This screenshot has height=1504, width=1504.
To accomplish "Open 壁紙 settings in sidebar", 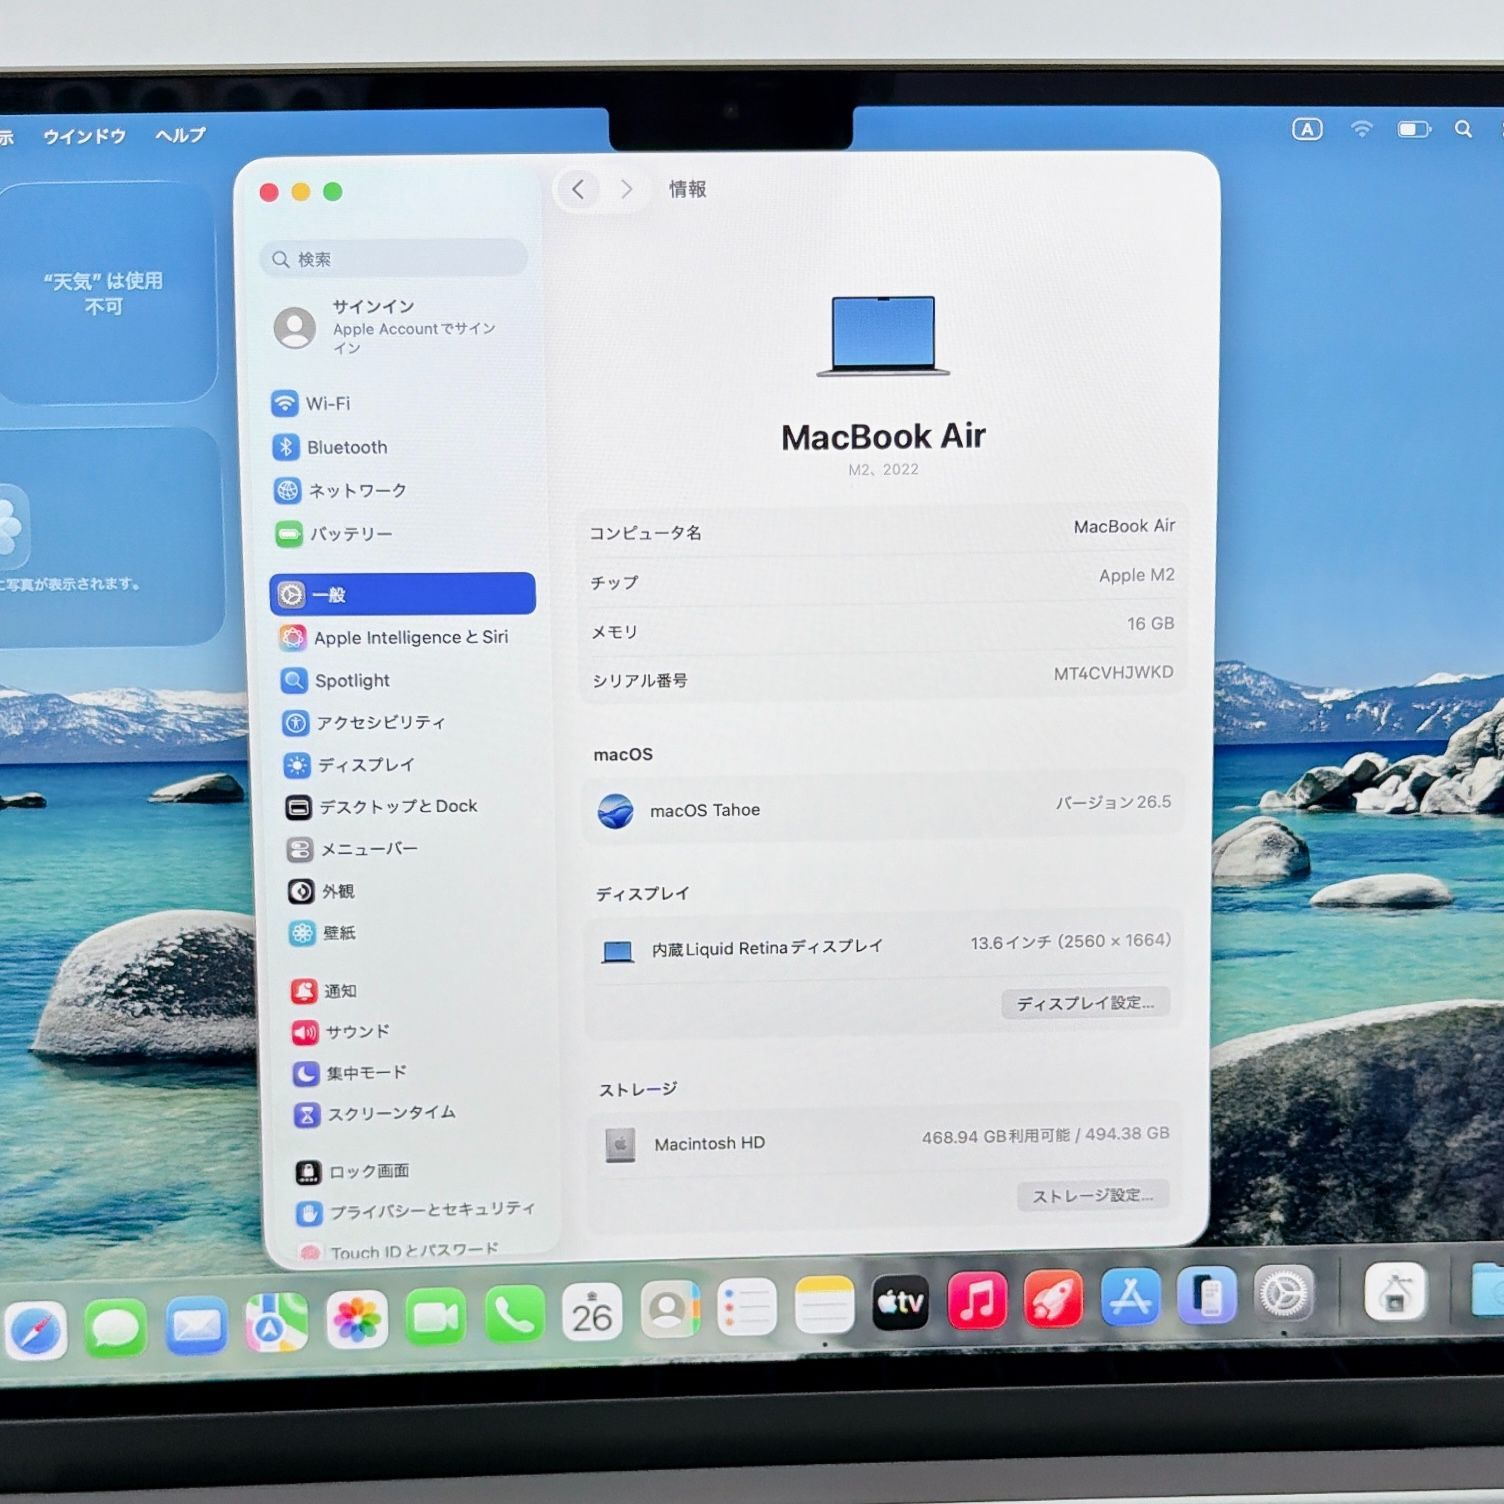I will coord(323,933).
